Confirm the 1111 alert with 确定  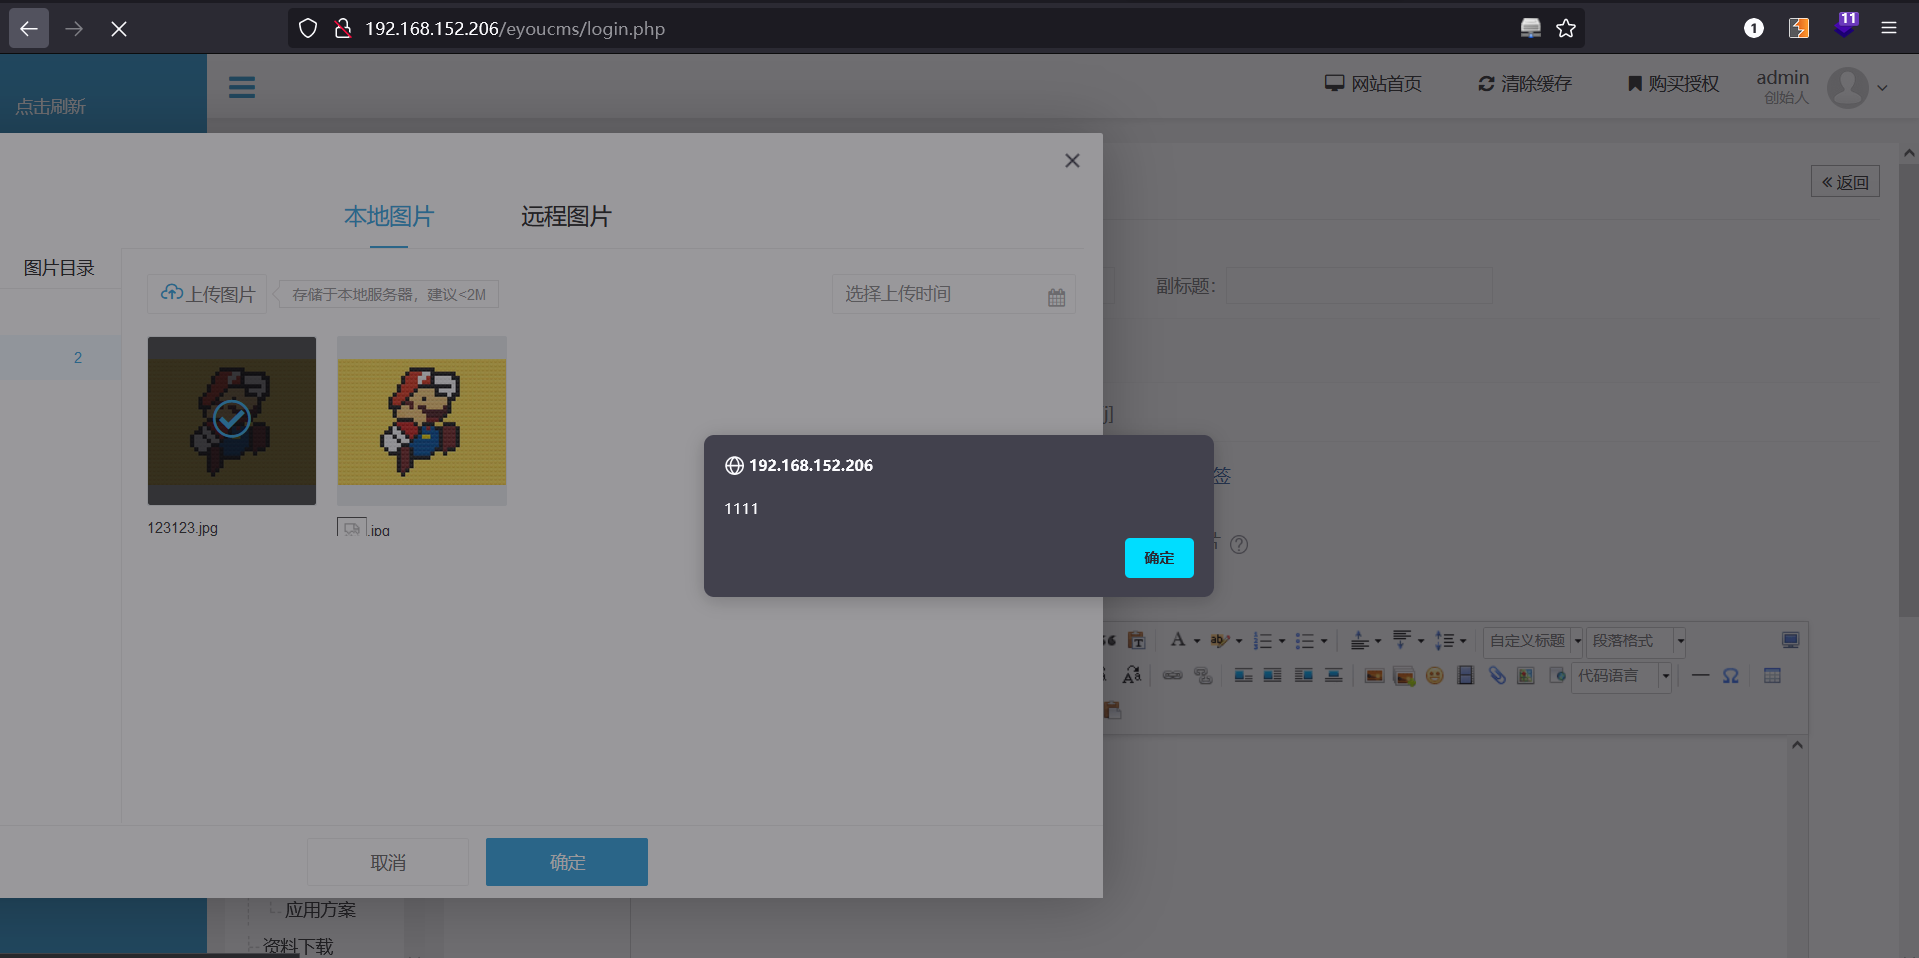click(1159, 558)
